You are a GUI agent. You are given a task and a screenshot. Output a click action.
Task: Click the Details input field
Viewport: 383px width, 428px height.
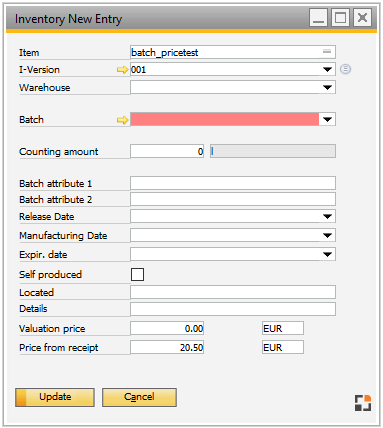(x=233, y=309)
